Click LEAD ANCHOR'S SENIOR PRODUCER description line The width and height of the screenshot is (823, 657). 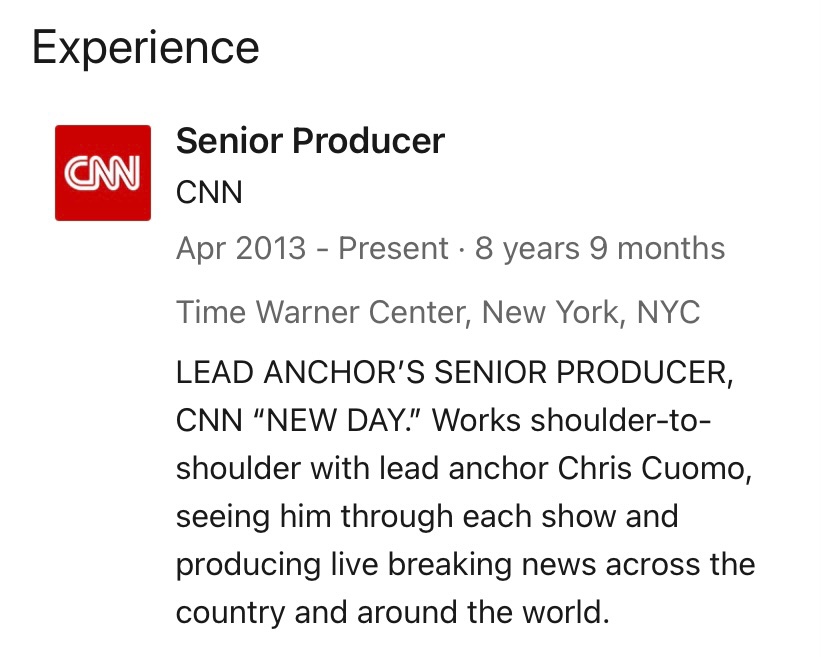[454, 373]
